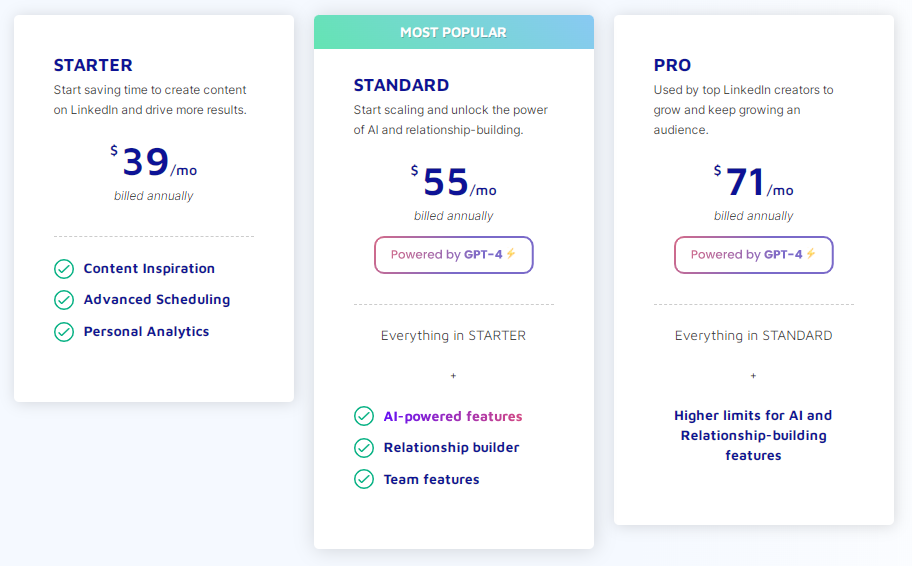Click the Powered by GPT-4 badge under PRO

[753, 255]
